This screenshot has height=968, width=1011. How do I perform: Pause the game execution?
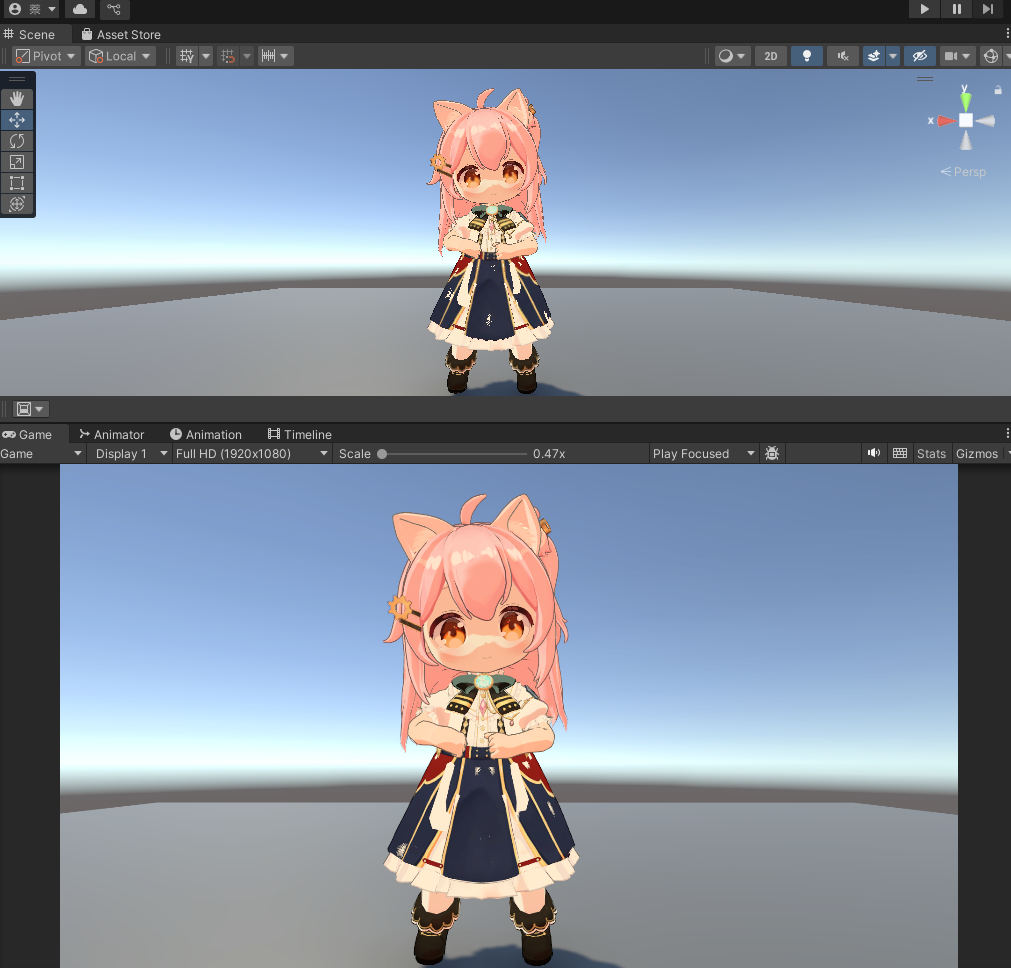[x=956, y=9]
